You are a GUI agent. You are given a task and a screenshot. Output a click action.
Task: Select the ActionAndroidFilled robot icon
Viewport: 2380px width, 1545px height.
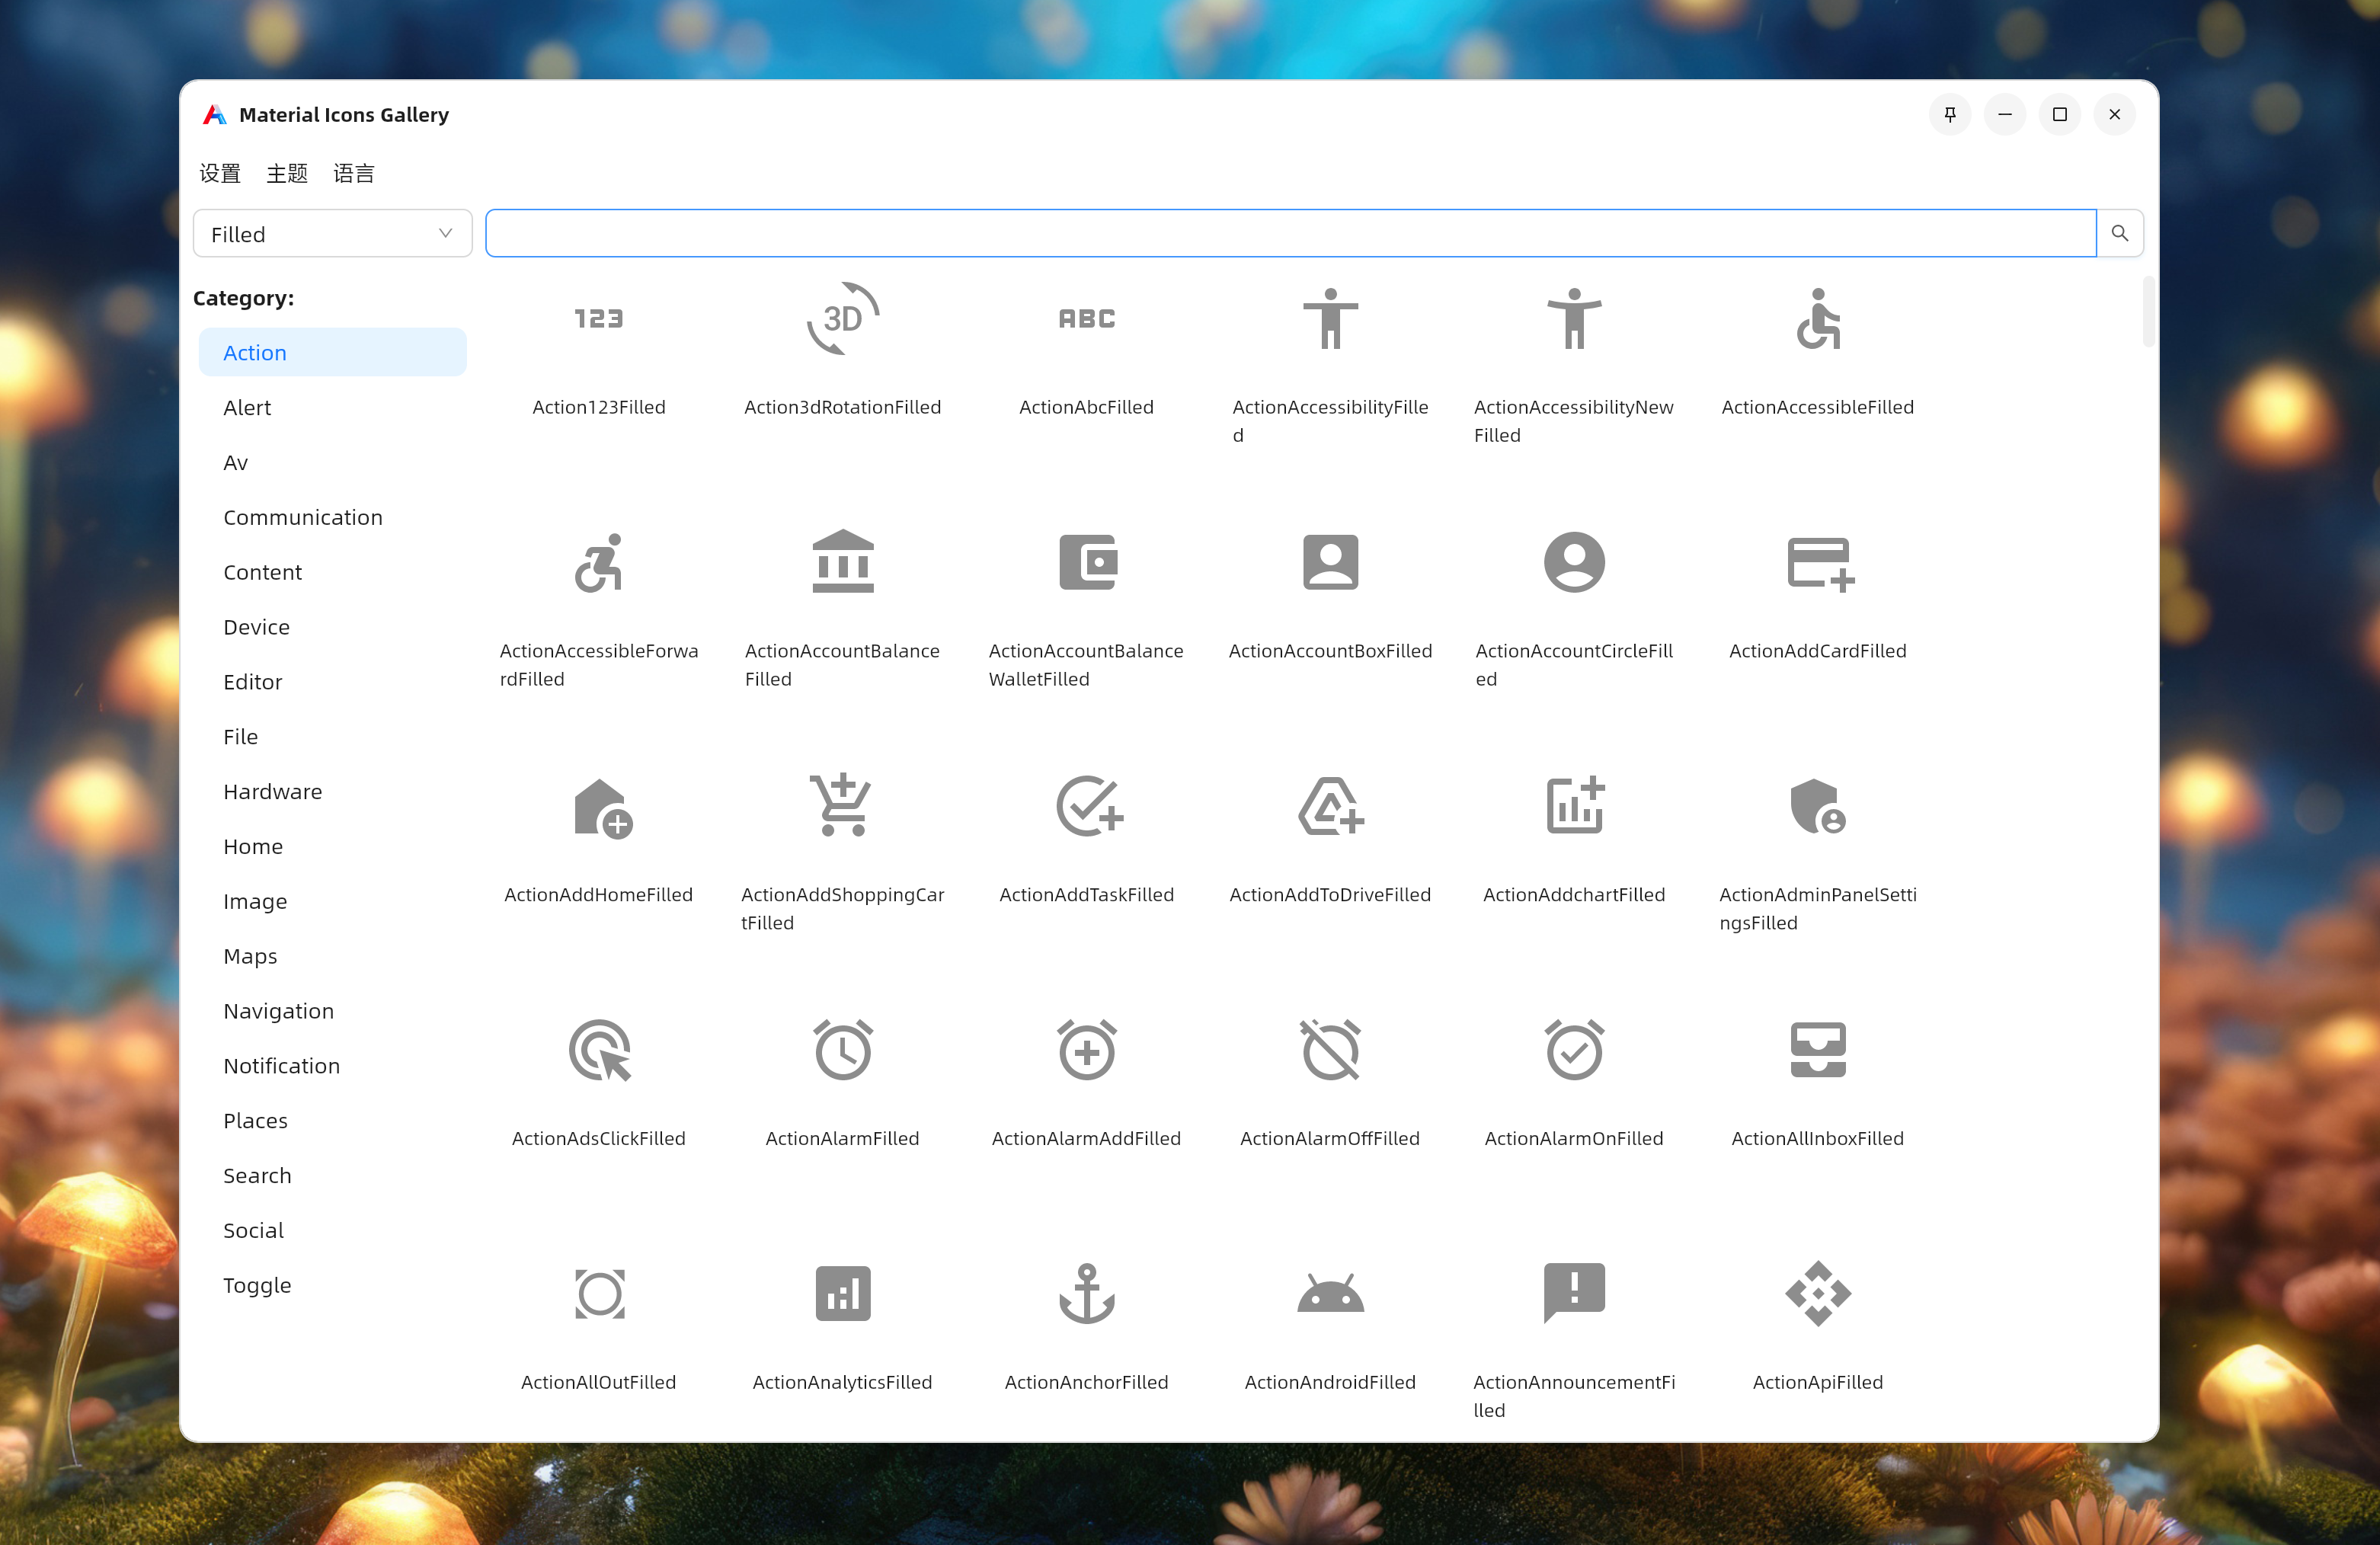point(1330,1293)
